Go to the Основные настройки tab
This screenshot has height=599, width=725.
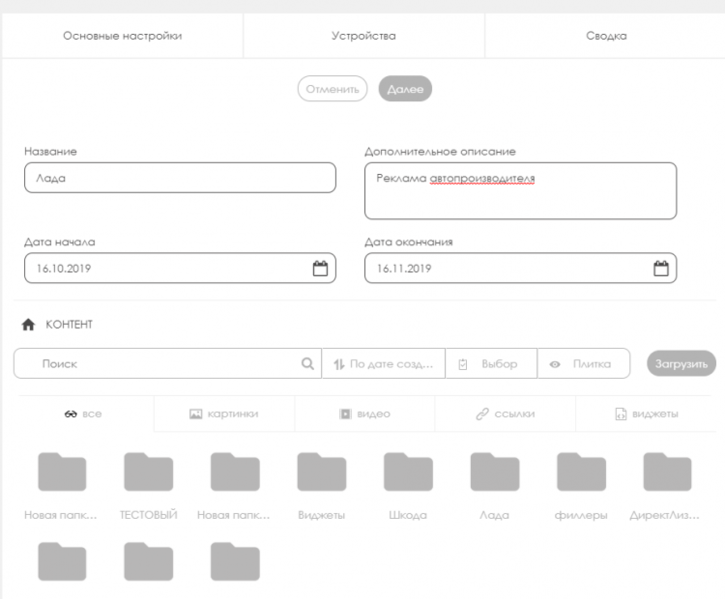tap(123, 36)
